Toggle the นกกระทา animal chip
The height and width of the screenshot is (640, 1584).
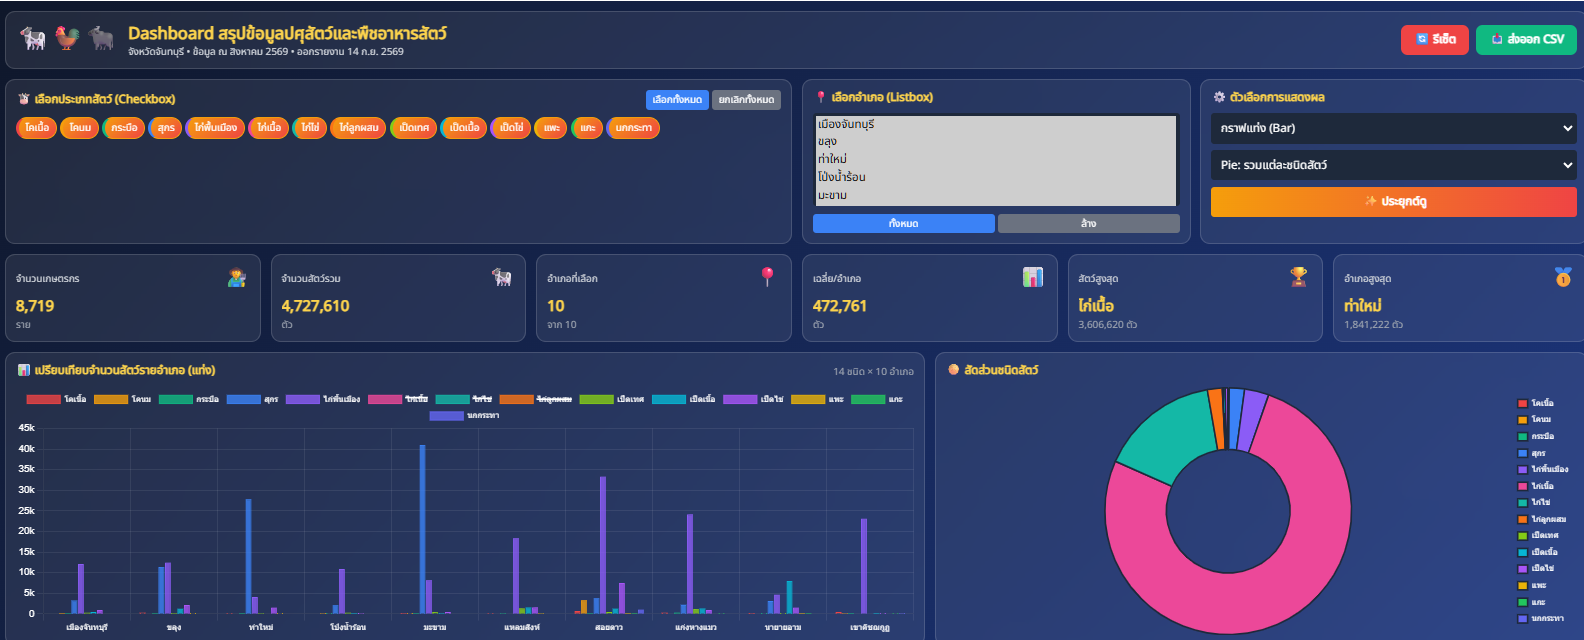tap(633, 128)
